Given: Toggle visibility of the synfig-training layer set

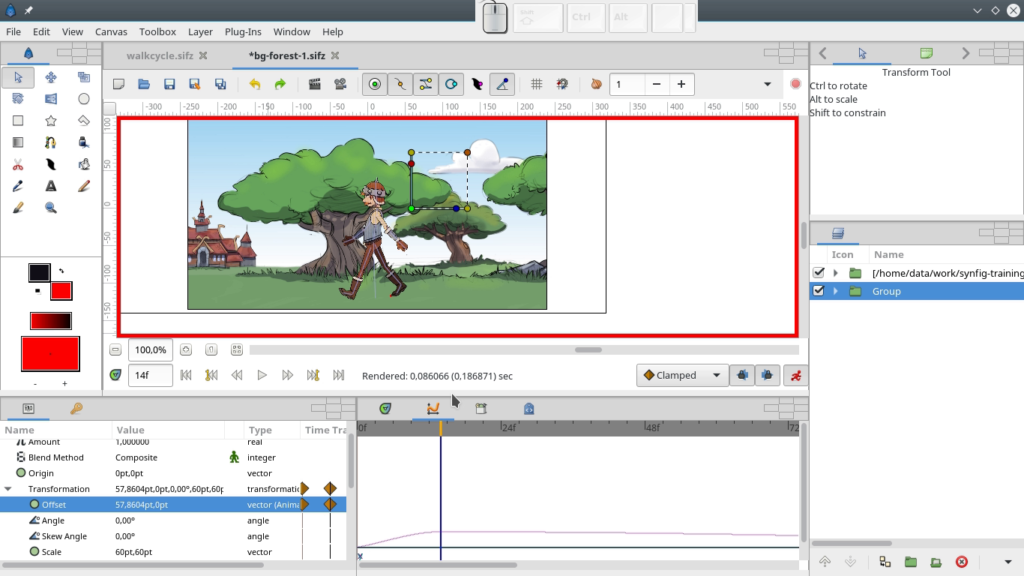Looking at the screenshot, I should 818,271.
